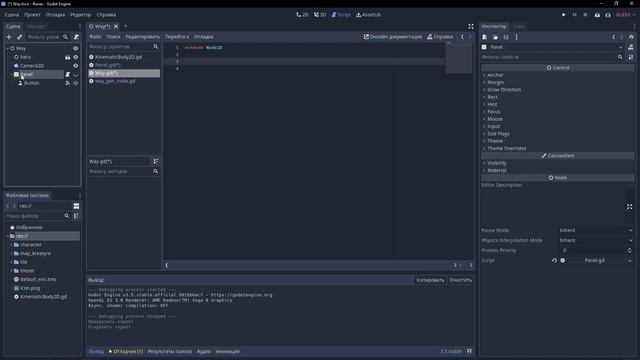Image resolution: width=640 pixels, height=360 pixels.
Task: Expand the bottom panel with the toggle icon
Action: (469, 351)
